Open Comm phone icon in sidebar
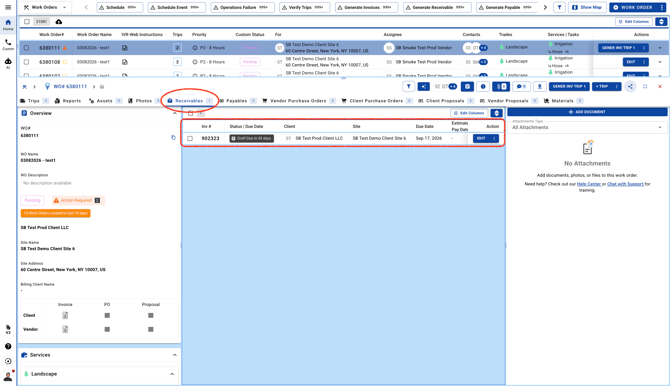 tap(8, 44)
